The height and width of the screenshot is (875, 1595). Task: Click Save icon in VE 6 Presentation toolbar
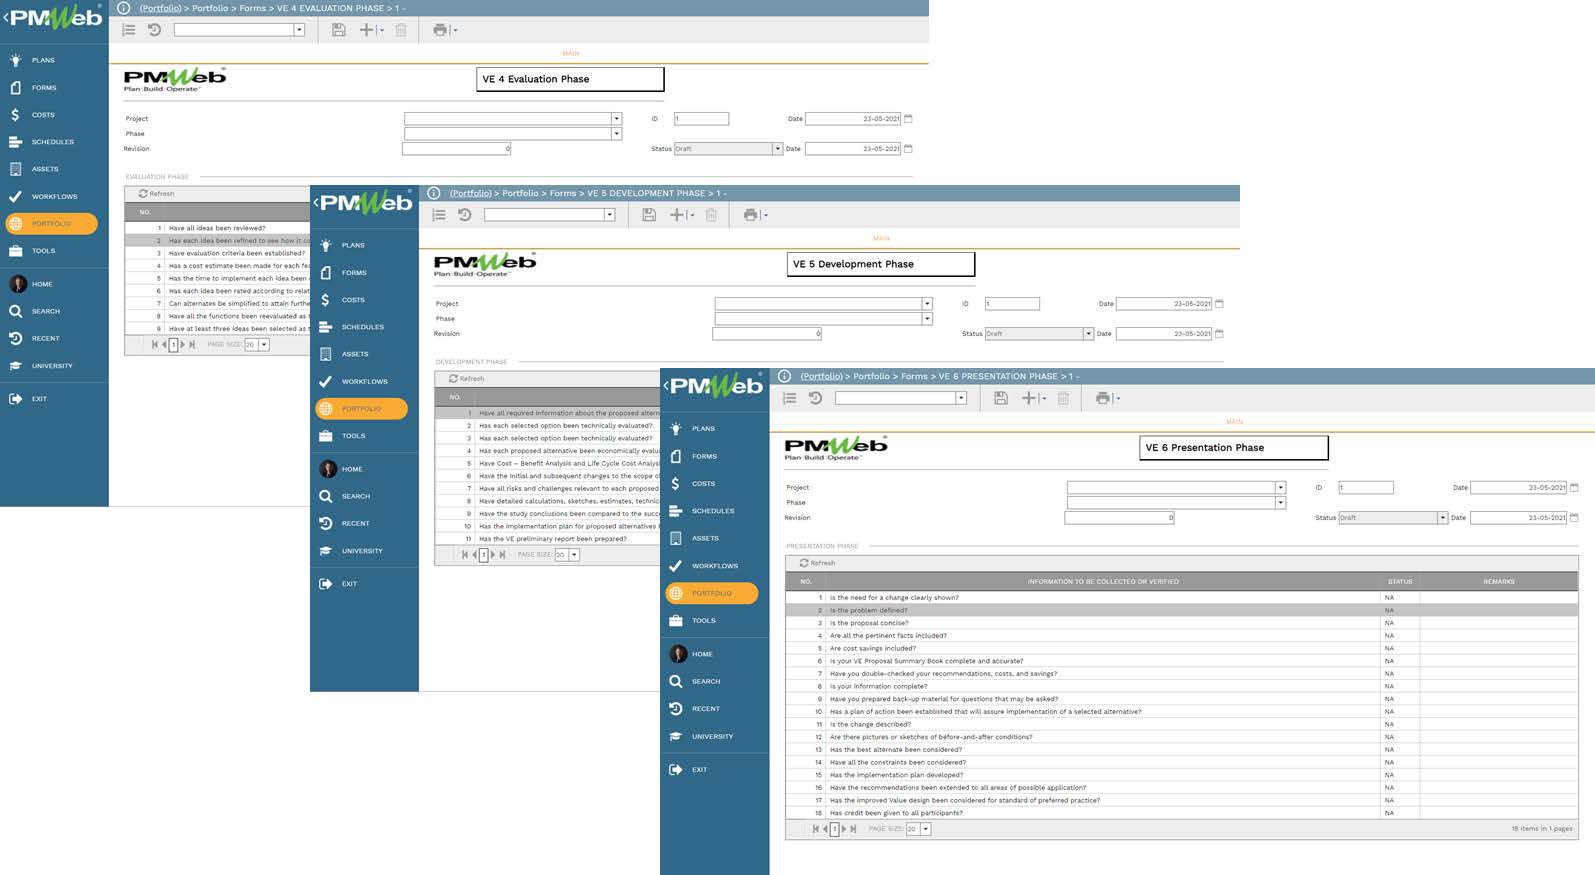pos(1000,398)
